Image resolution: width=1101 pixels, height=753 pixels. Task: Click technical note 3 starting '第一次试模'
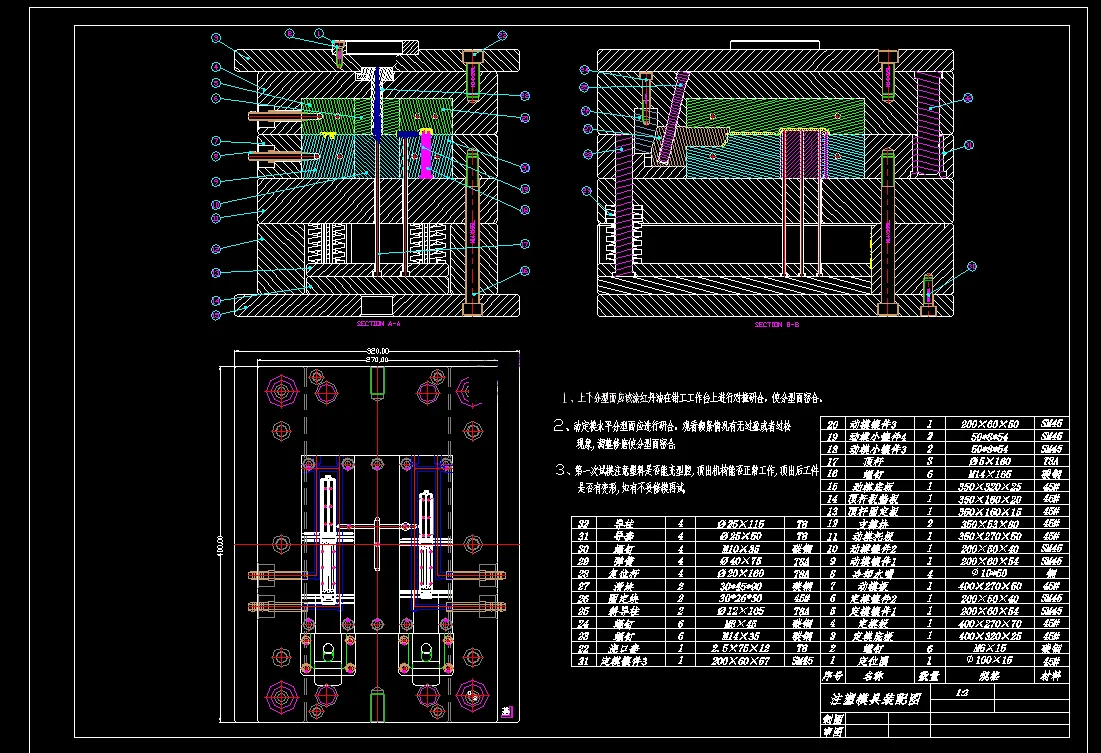click(x=687, y=478)
